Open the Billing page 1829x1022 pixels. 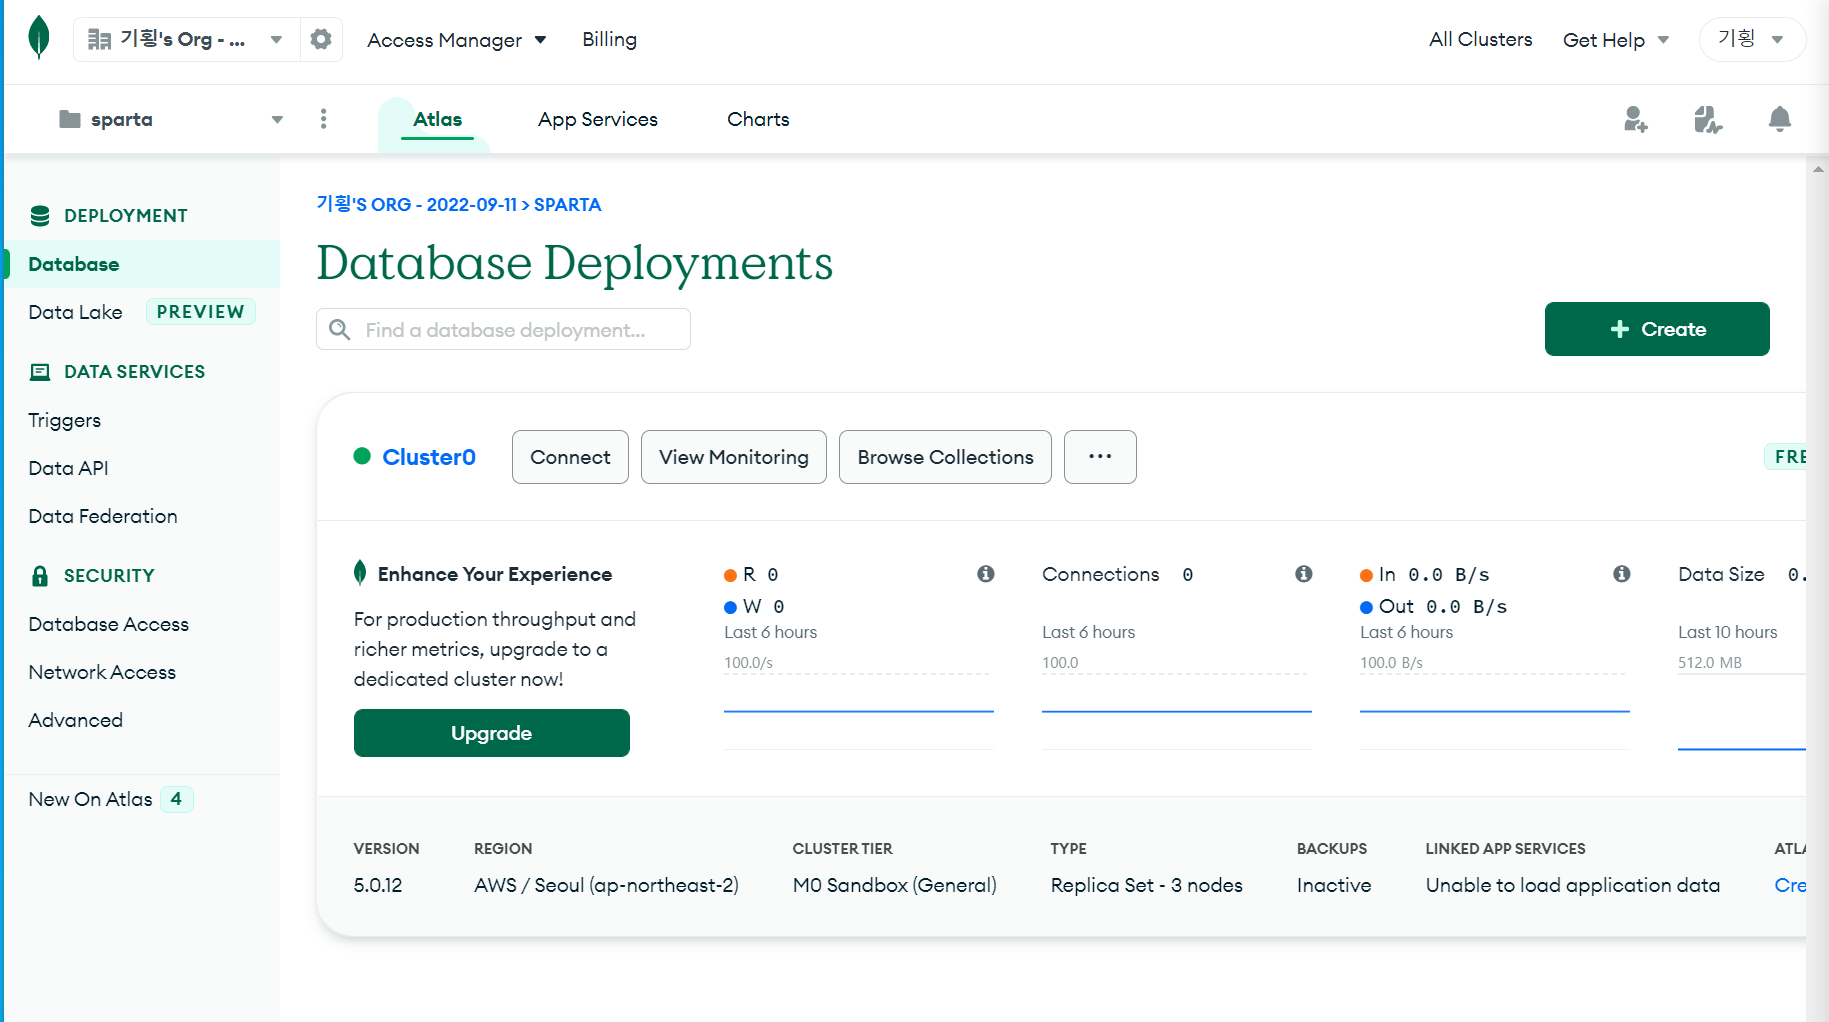[610, 39]
